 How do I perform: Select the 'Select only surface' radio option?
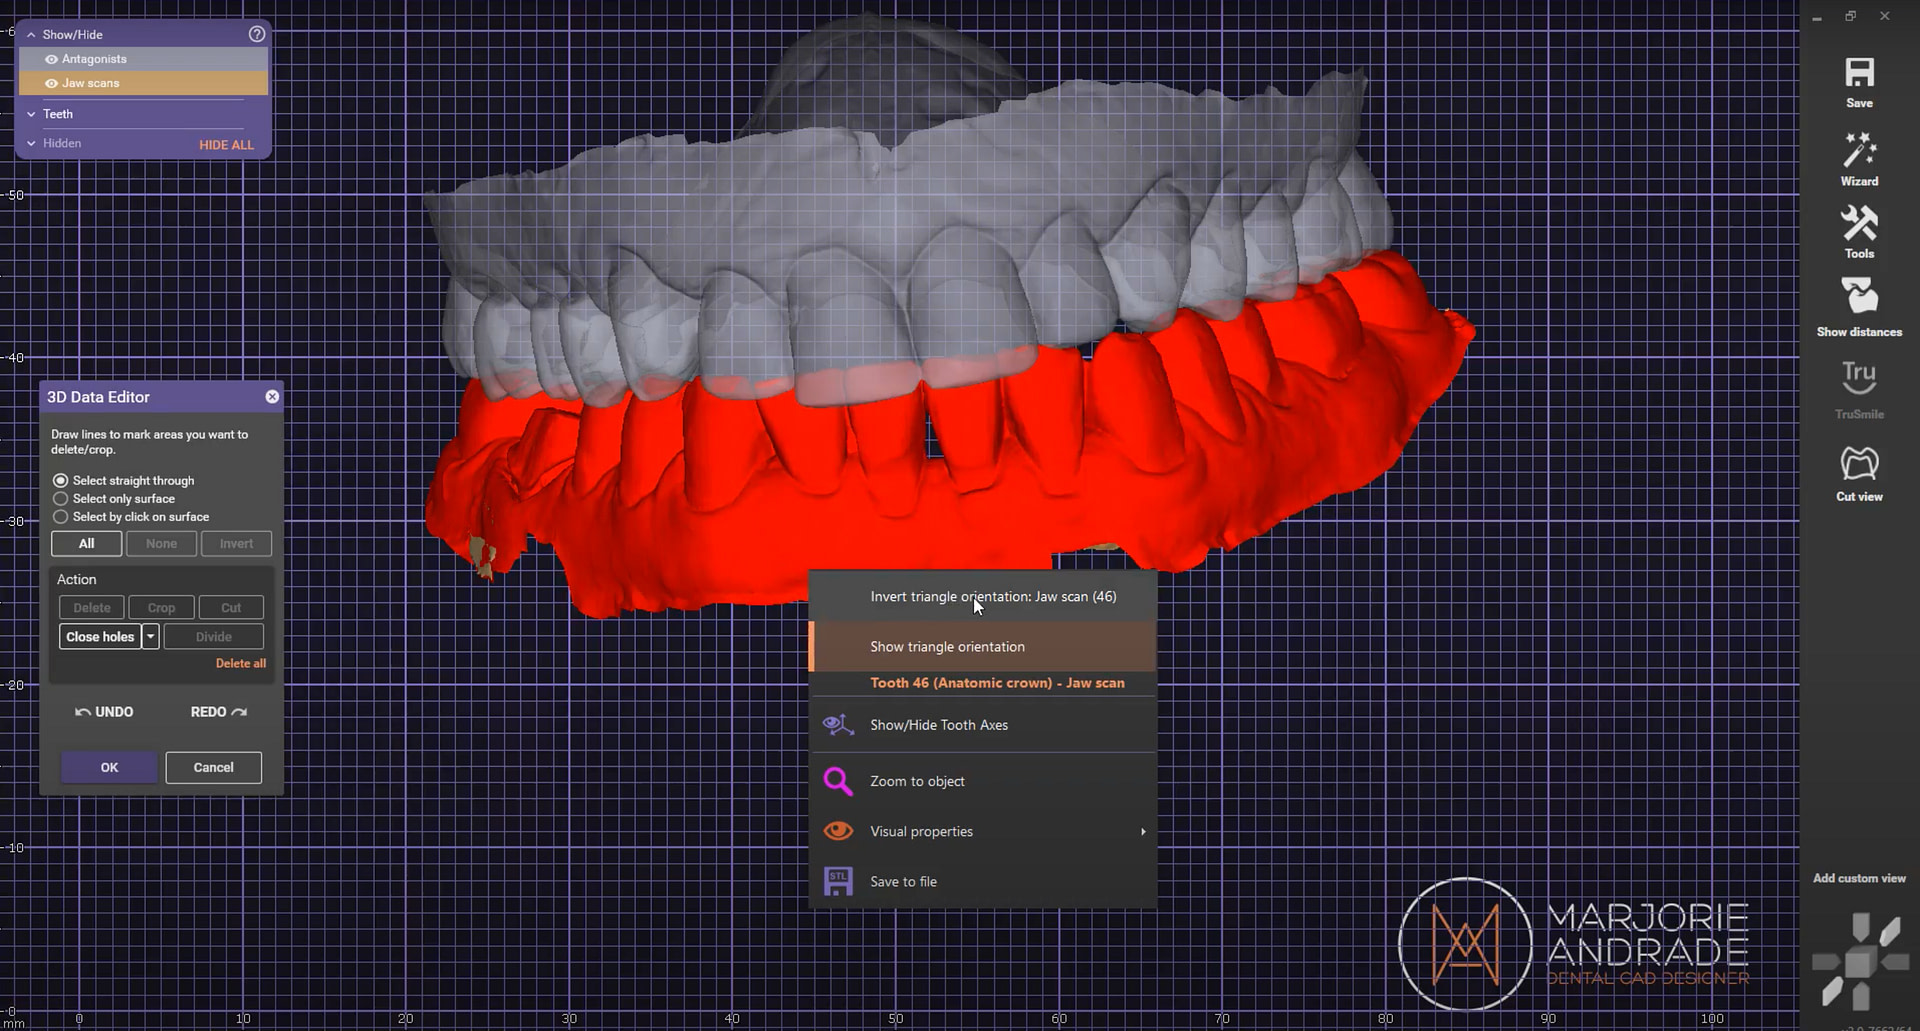coord(60,498)
